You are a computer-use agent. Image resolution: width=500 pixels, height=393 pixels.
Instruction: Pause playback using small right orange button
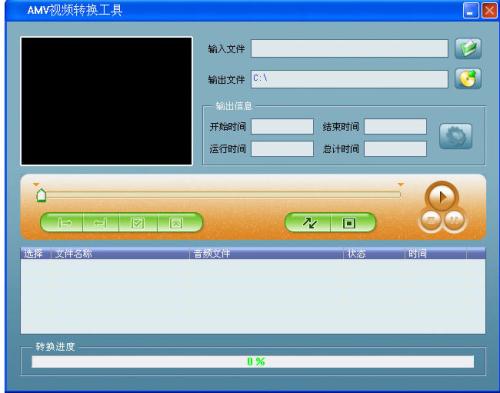(x=454, y=220)
